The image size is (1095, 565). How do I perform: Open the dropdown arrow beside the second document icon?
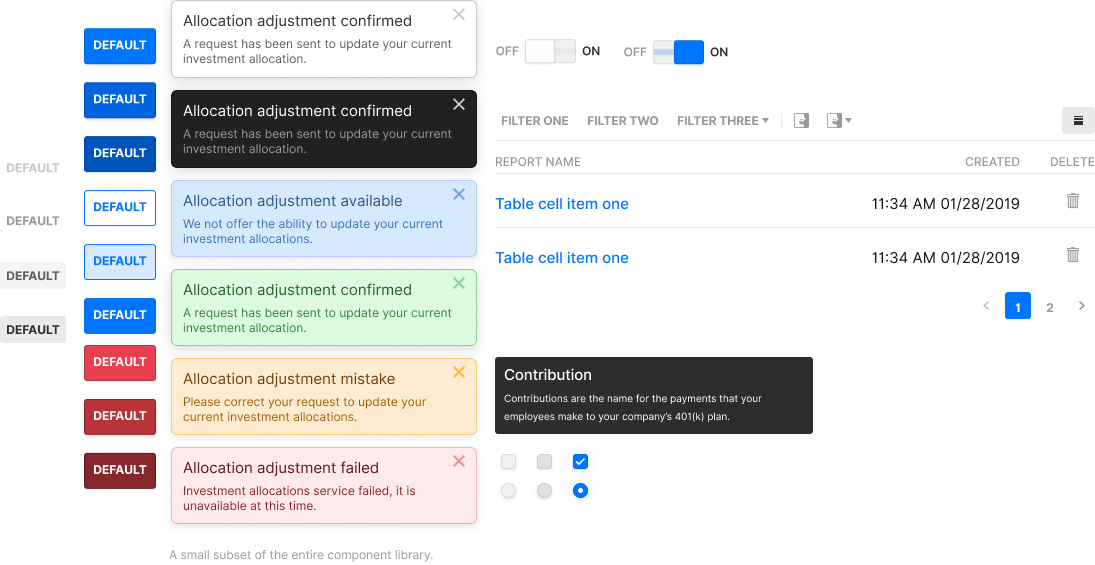coord(848,121)
